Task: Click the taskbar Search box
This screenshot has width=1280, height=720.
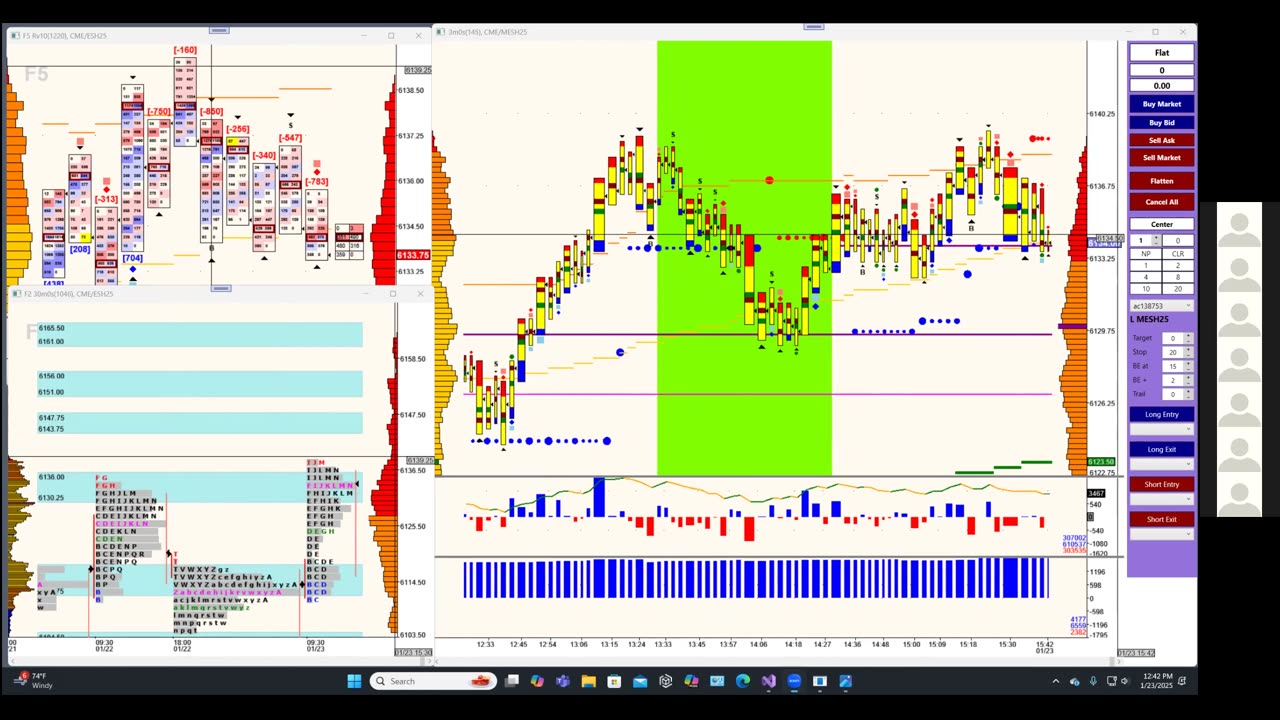Action: pyautogui.click(x=431, y=681)
